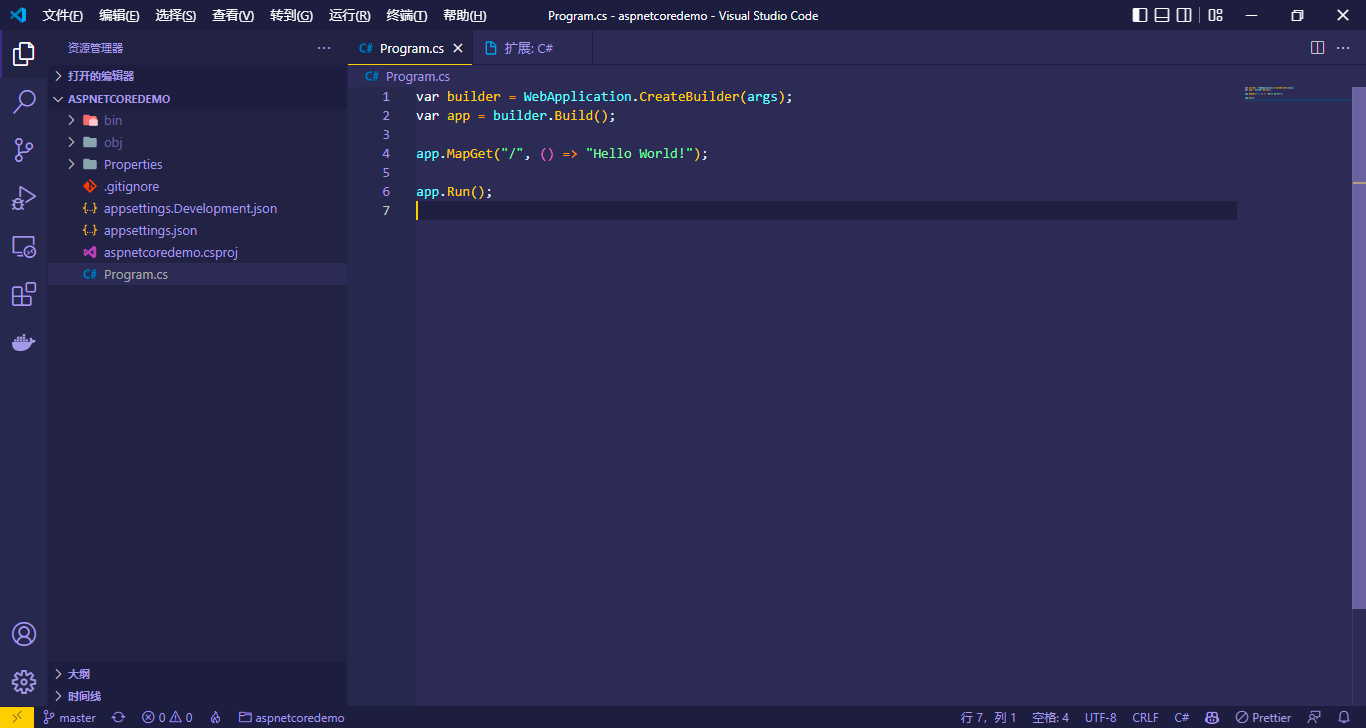Open the Remote Explorer view

click(24, 246)
